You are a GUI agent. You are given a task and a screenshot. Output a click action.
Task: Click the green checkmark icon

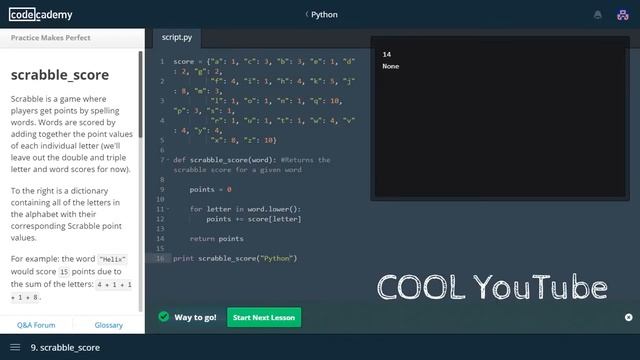point(164,317)
